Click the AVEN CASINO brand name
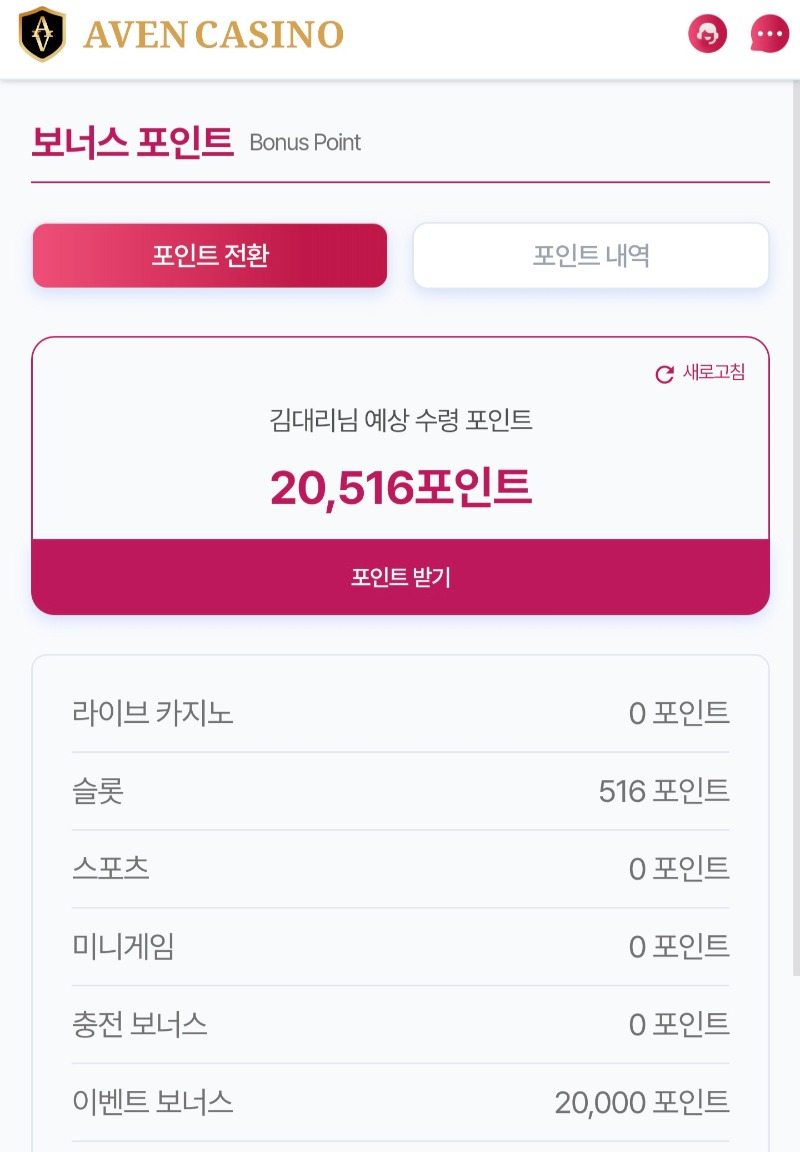 (x=213, y=35)
